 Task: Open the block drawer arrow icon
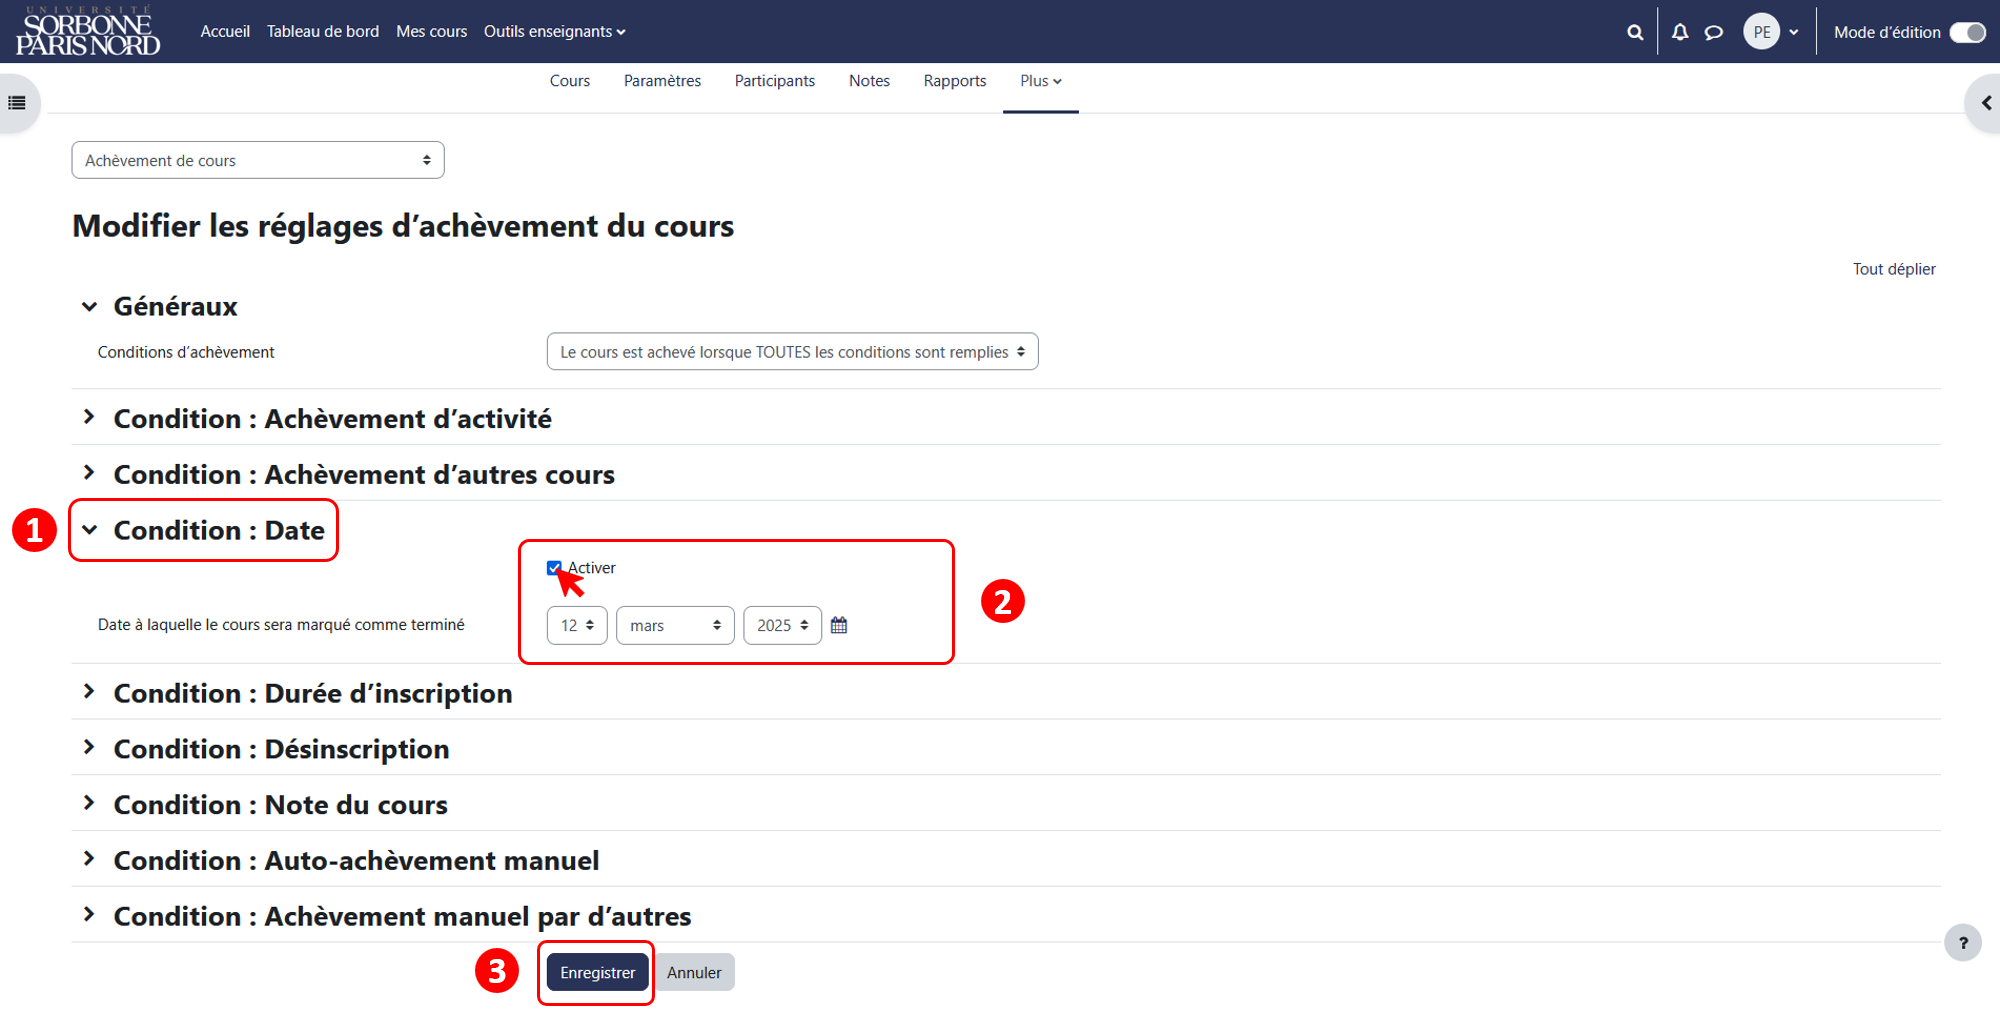pyautogui.click(x=1985, y=103)
